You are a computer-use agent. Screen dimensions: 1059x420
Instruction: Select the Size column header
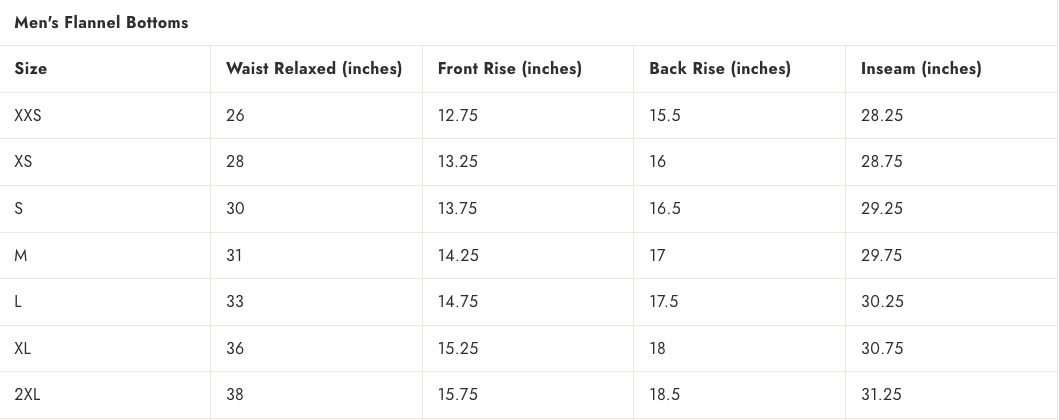point(31,69)
